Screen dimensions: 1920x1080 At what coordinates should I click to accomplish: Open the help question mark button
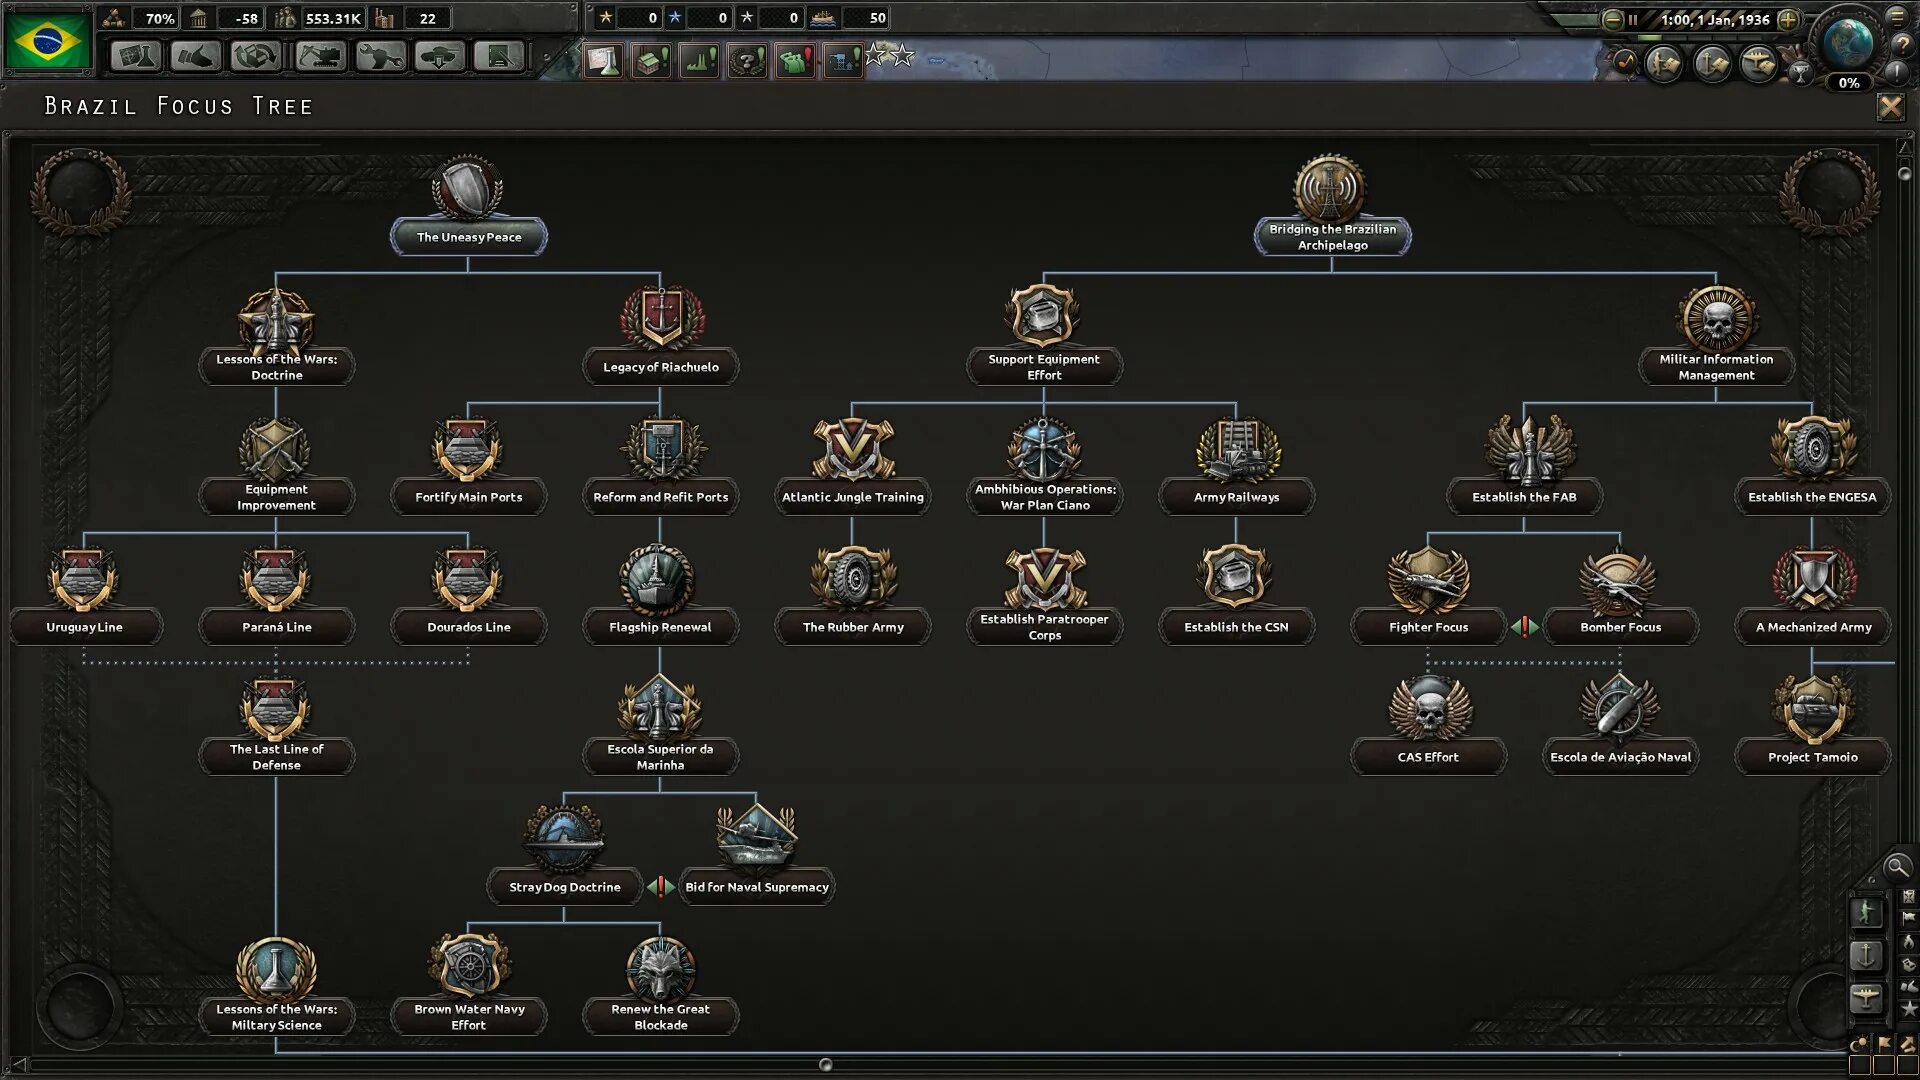[x=1901, y=44]
